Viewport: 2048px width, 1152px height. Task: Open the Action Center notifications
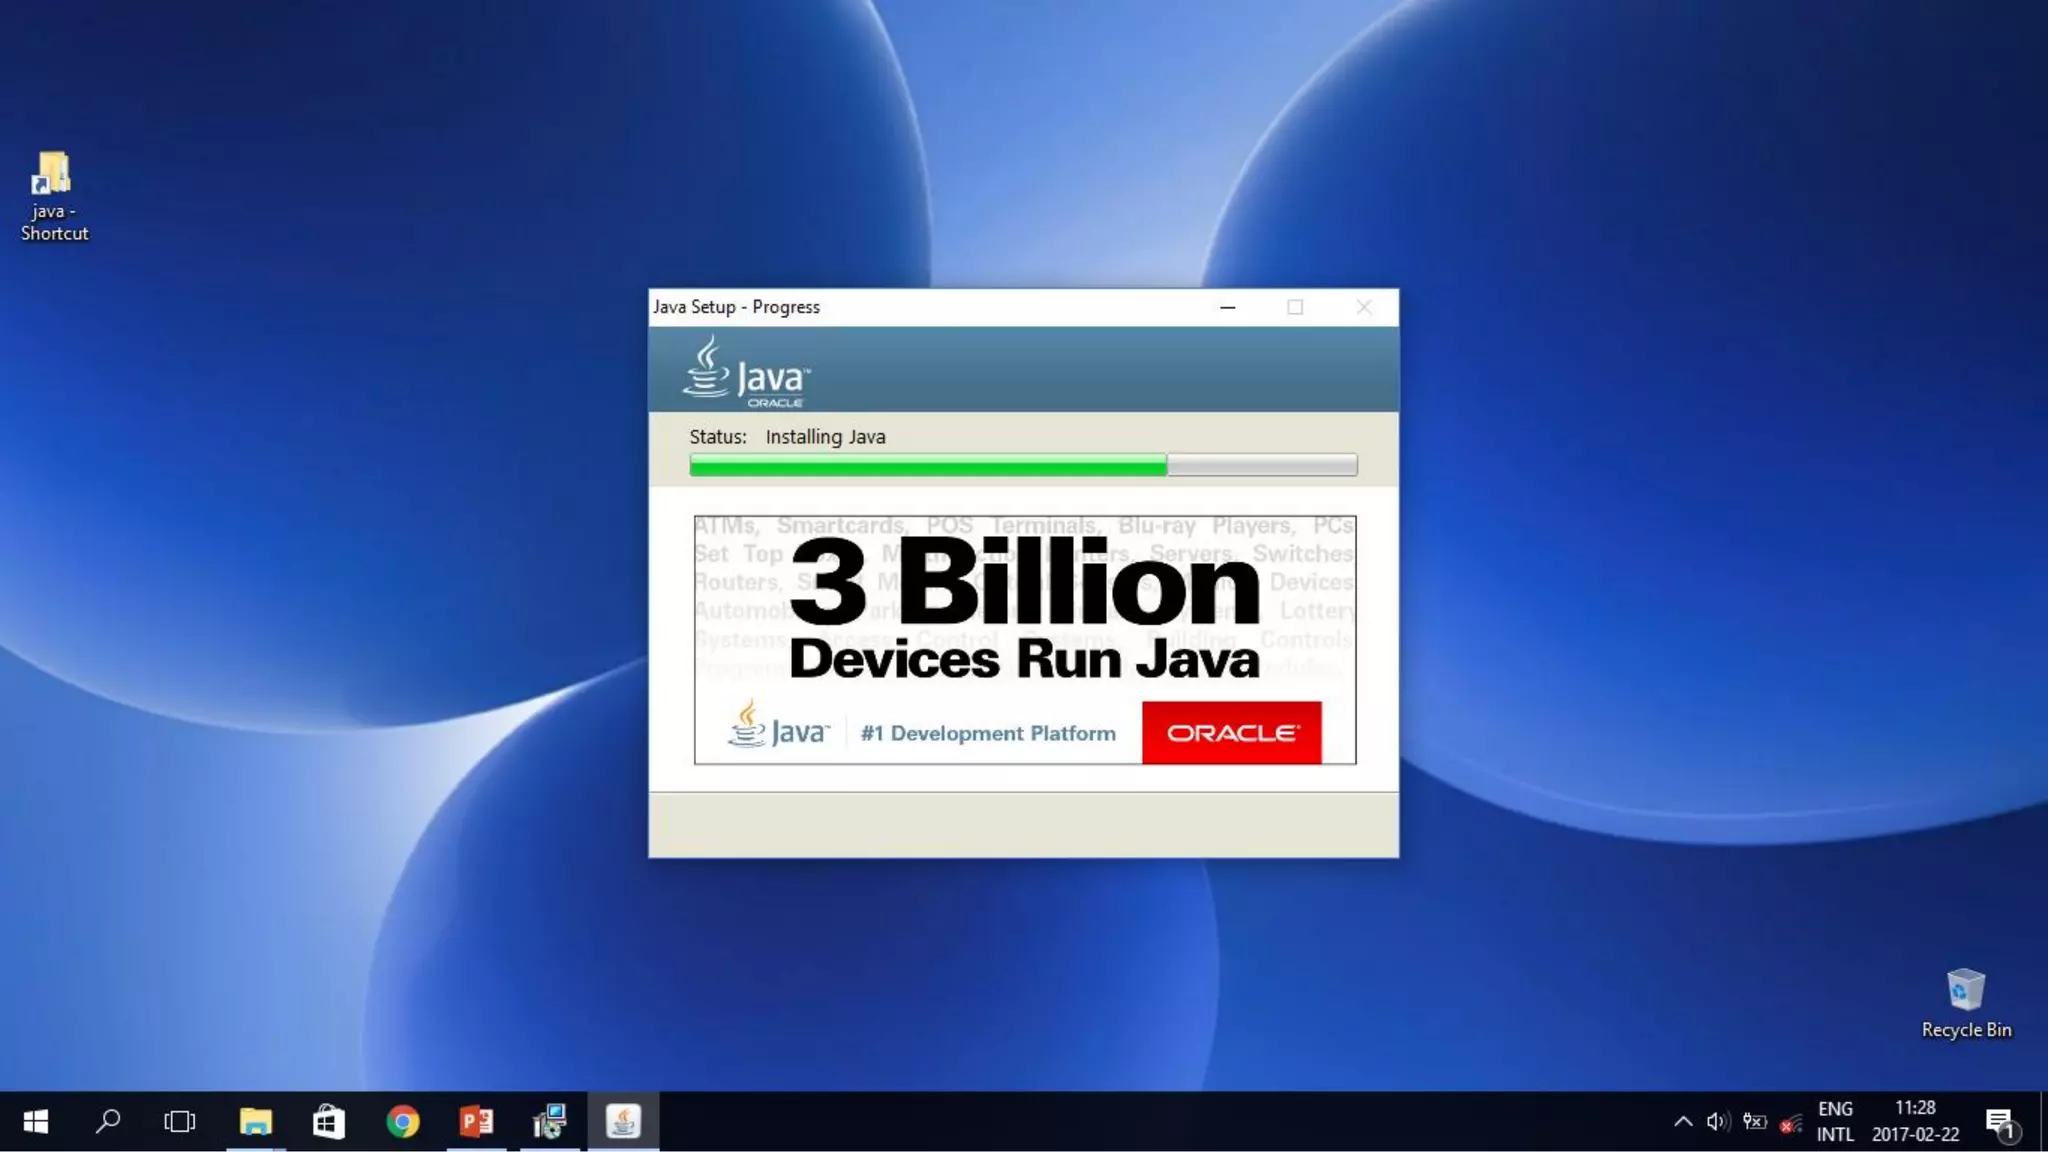click(x=2001, y=1123)
